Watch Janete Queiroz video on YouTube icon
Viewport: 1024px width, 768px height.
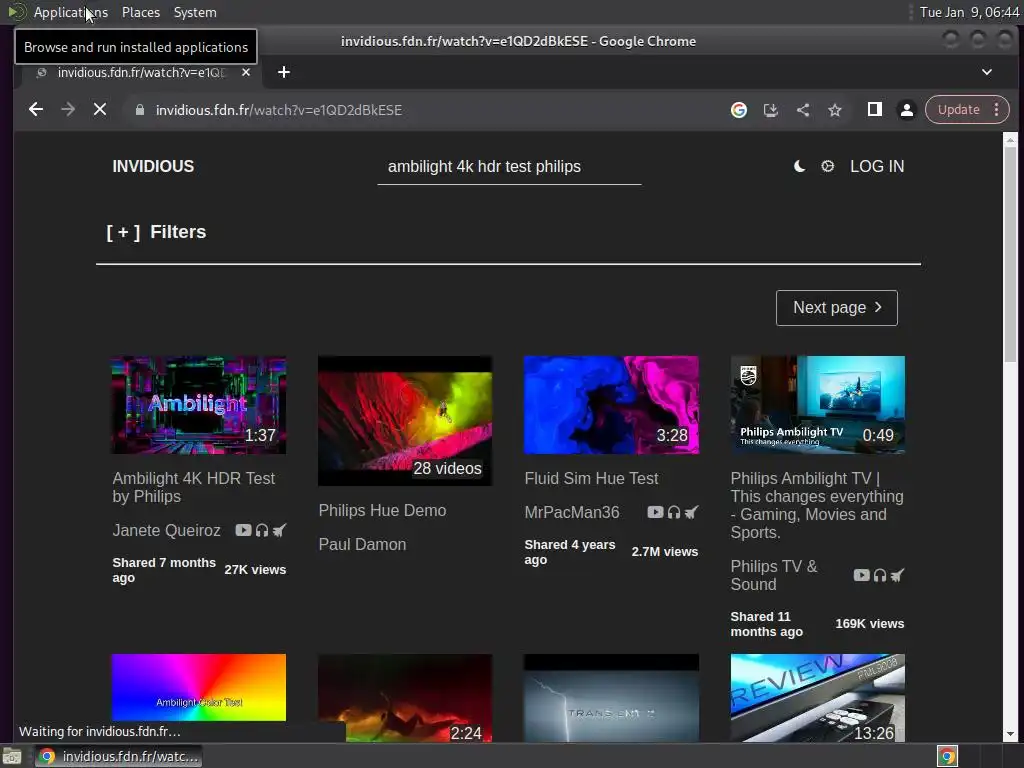coord(243,530)
